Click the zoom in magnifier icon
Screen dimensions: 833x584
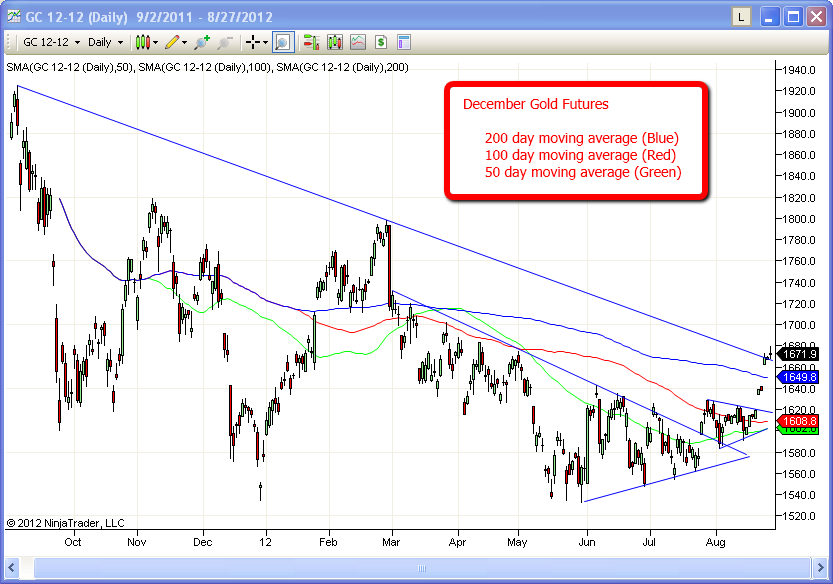pos(202,42)
